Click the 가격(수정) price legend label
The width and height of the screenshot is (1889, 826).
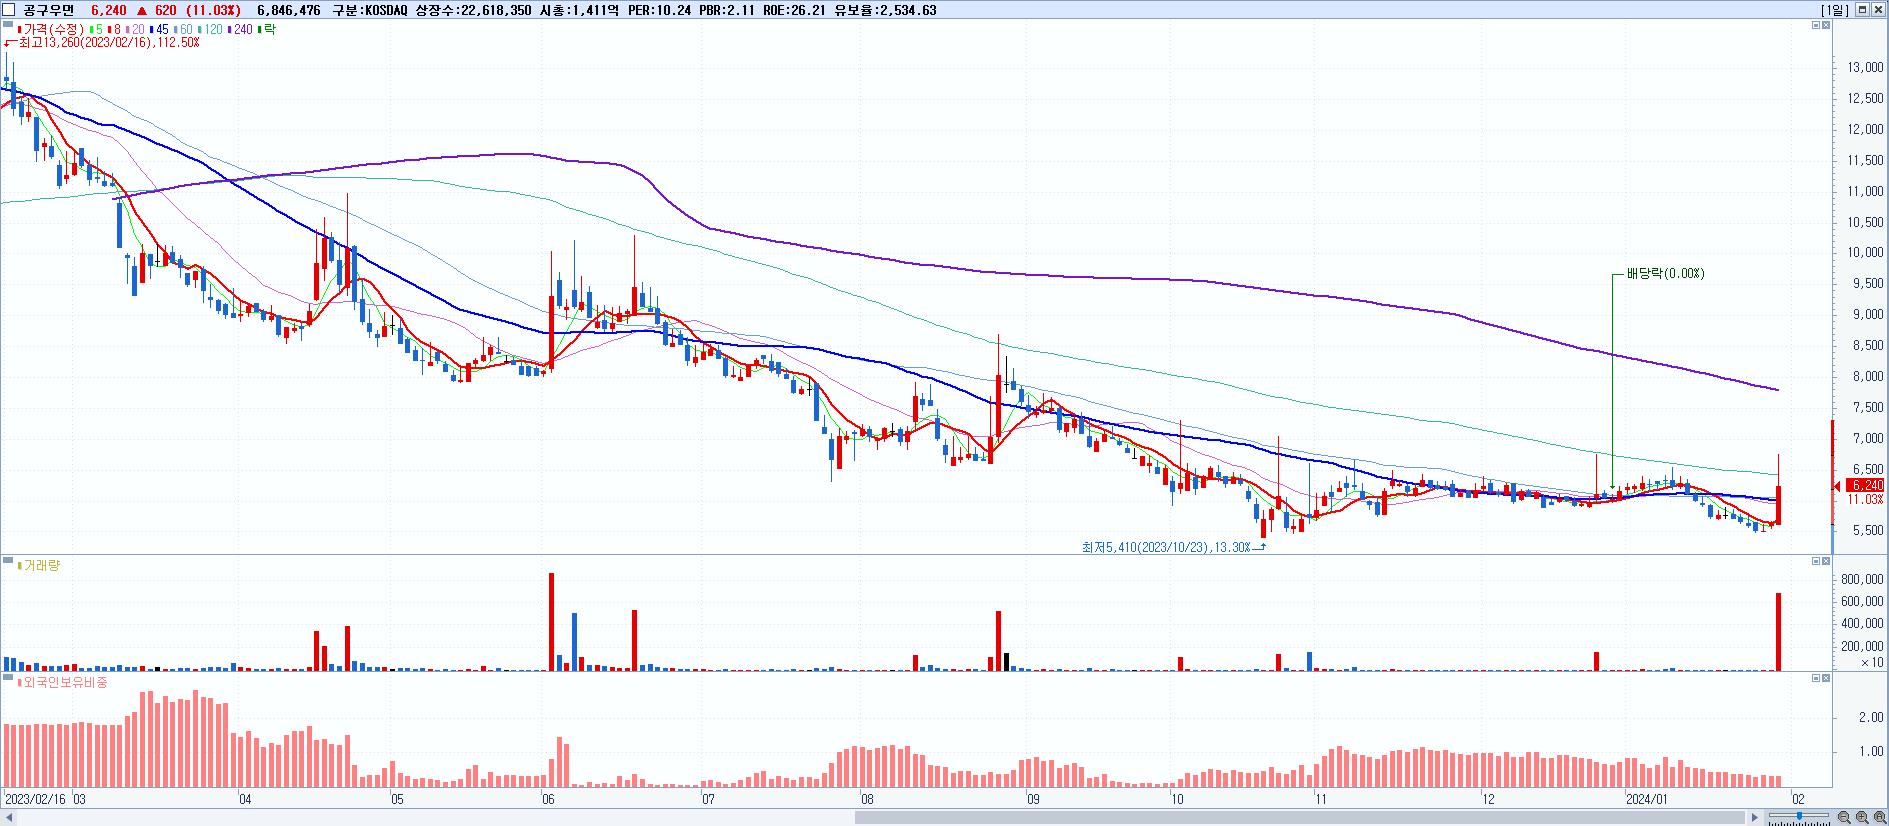point(51,29)
